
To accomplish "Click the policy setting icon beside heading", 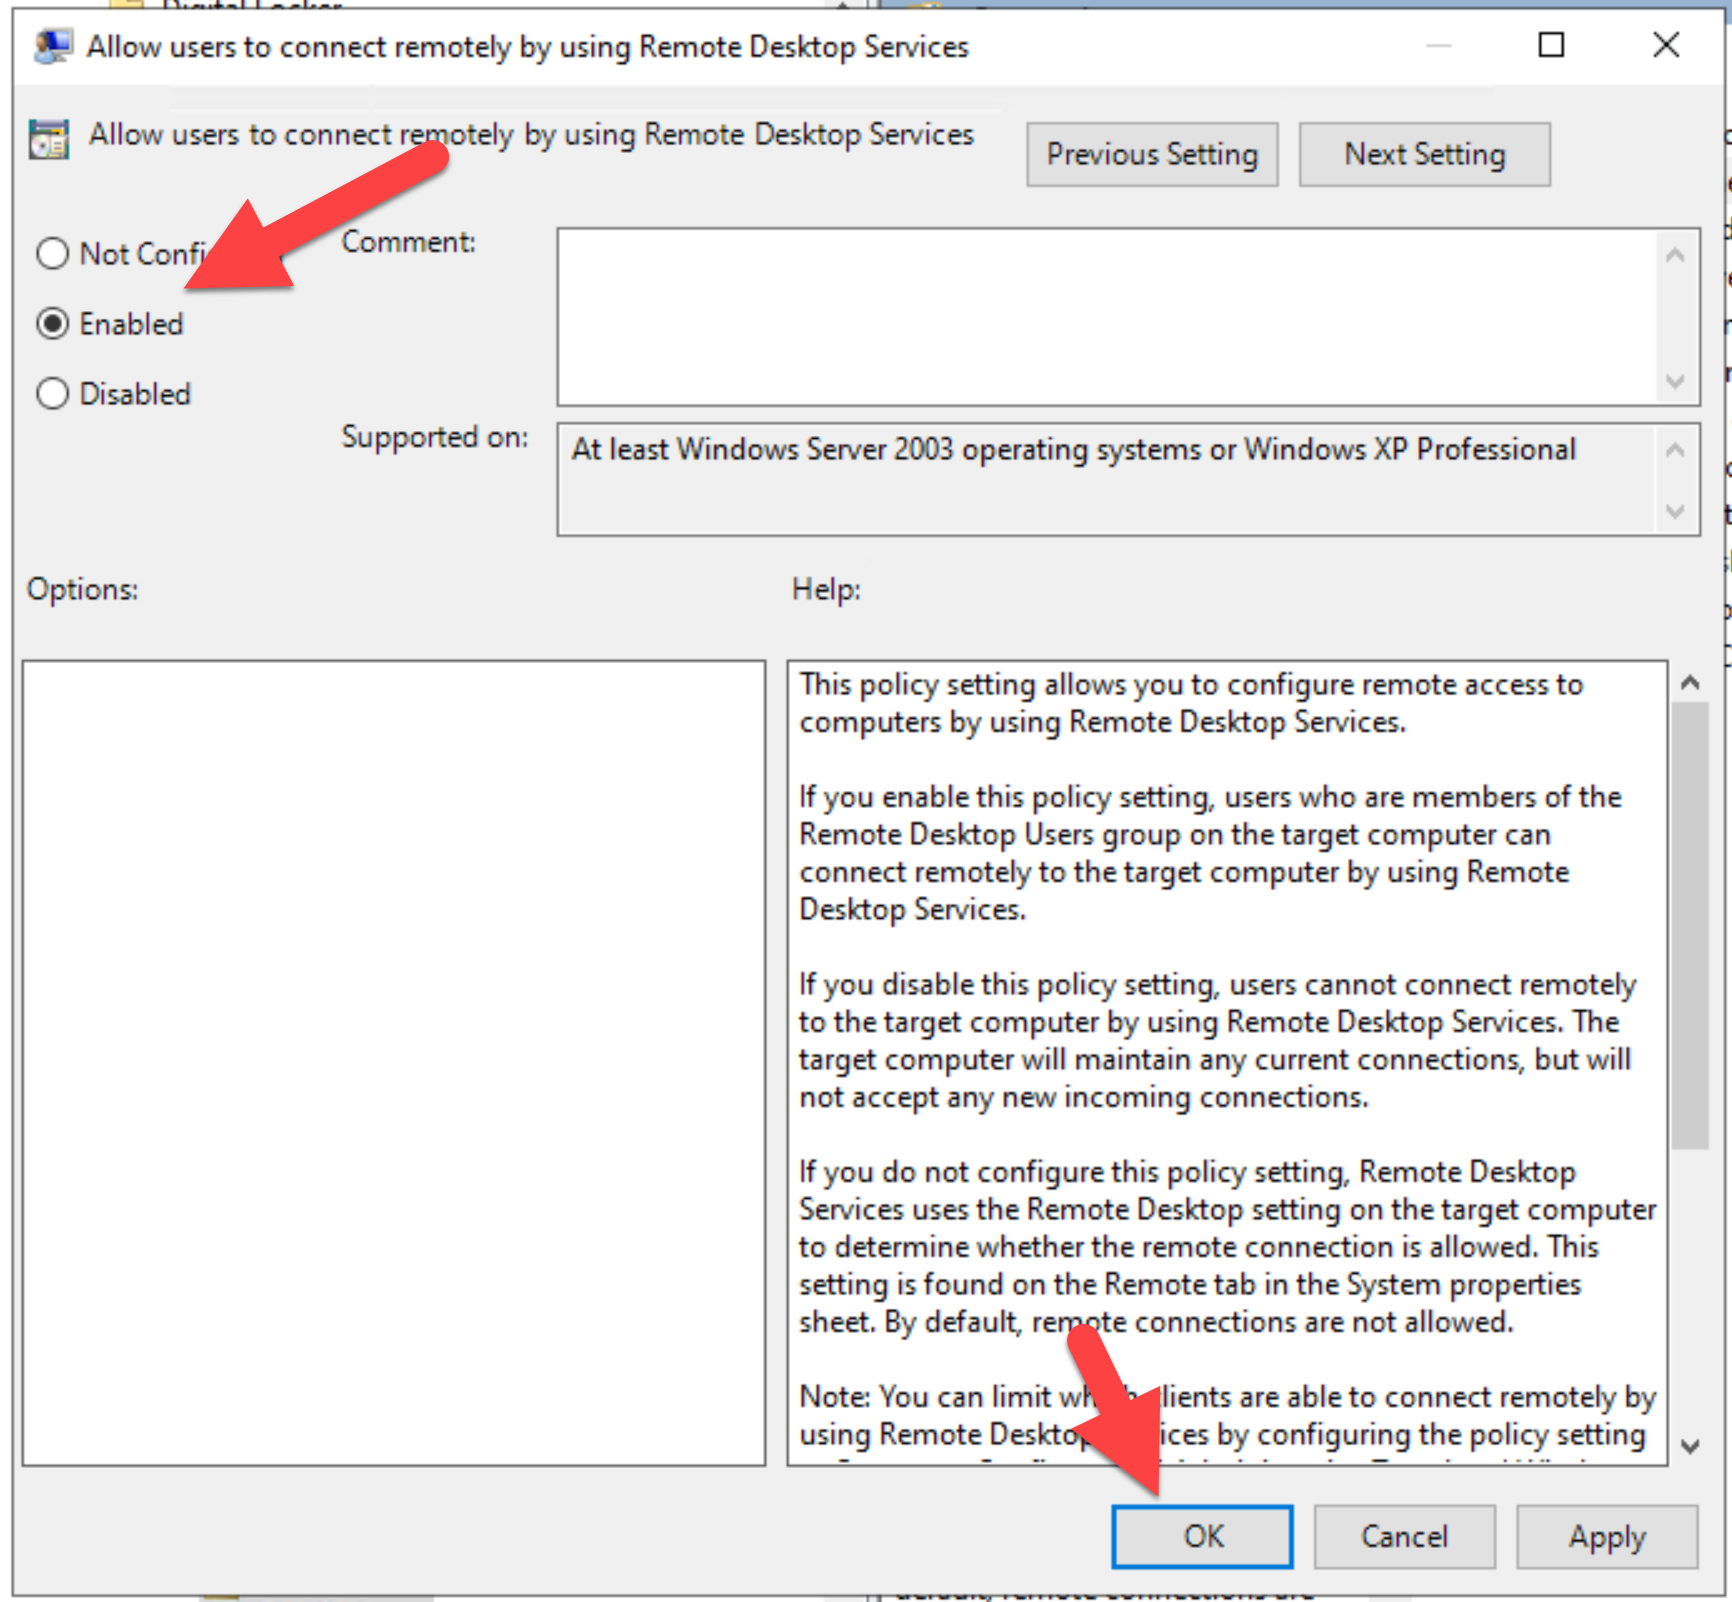I will tap(49, 139).
